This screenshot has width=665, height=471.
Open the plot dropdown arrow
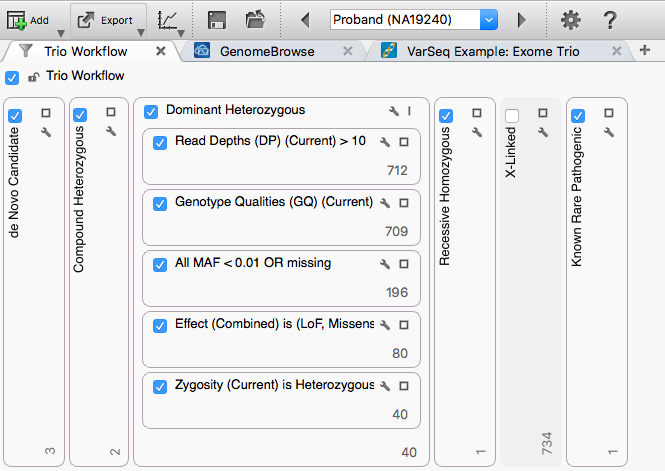[x=181, y=33]
